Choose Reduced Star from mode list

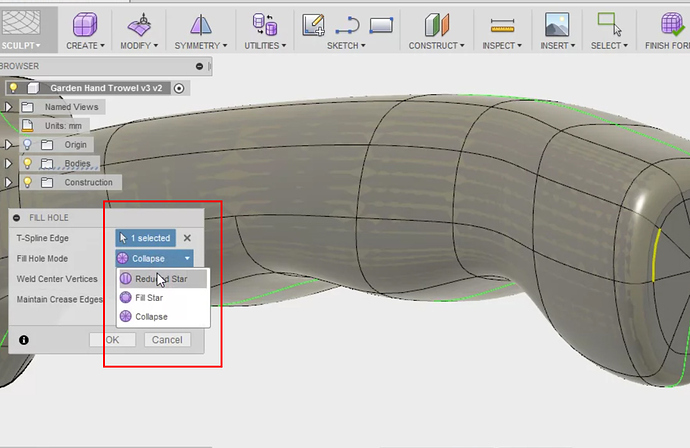(160, 279)
